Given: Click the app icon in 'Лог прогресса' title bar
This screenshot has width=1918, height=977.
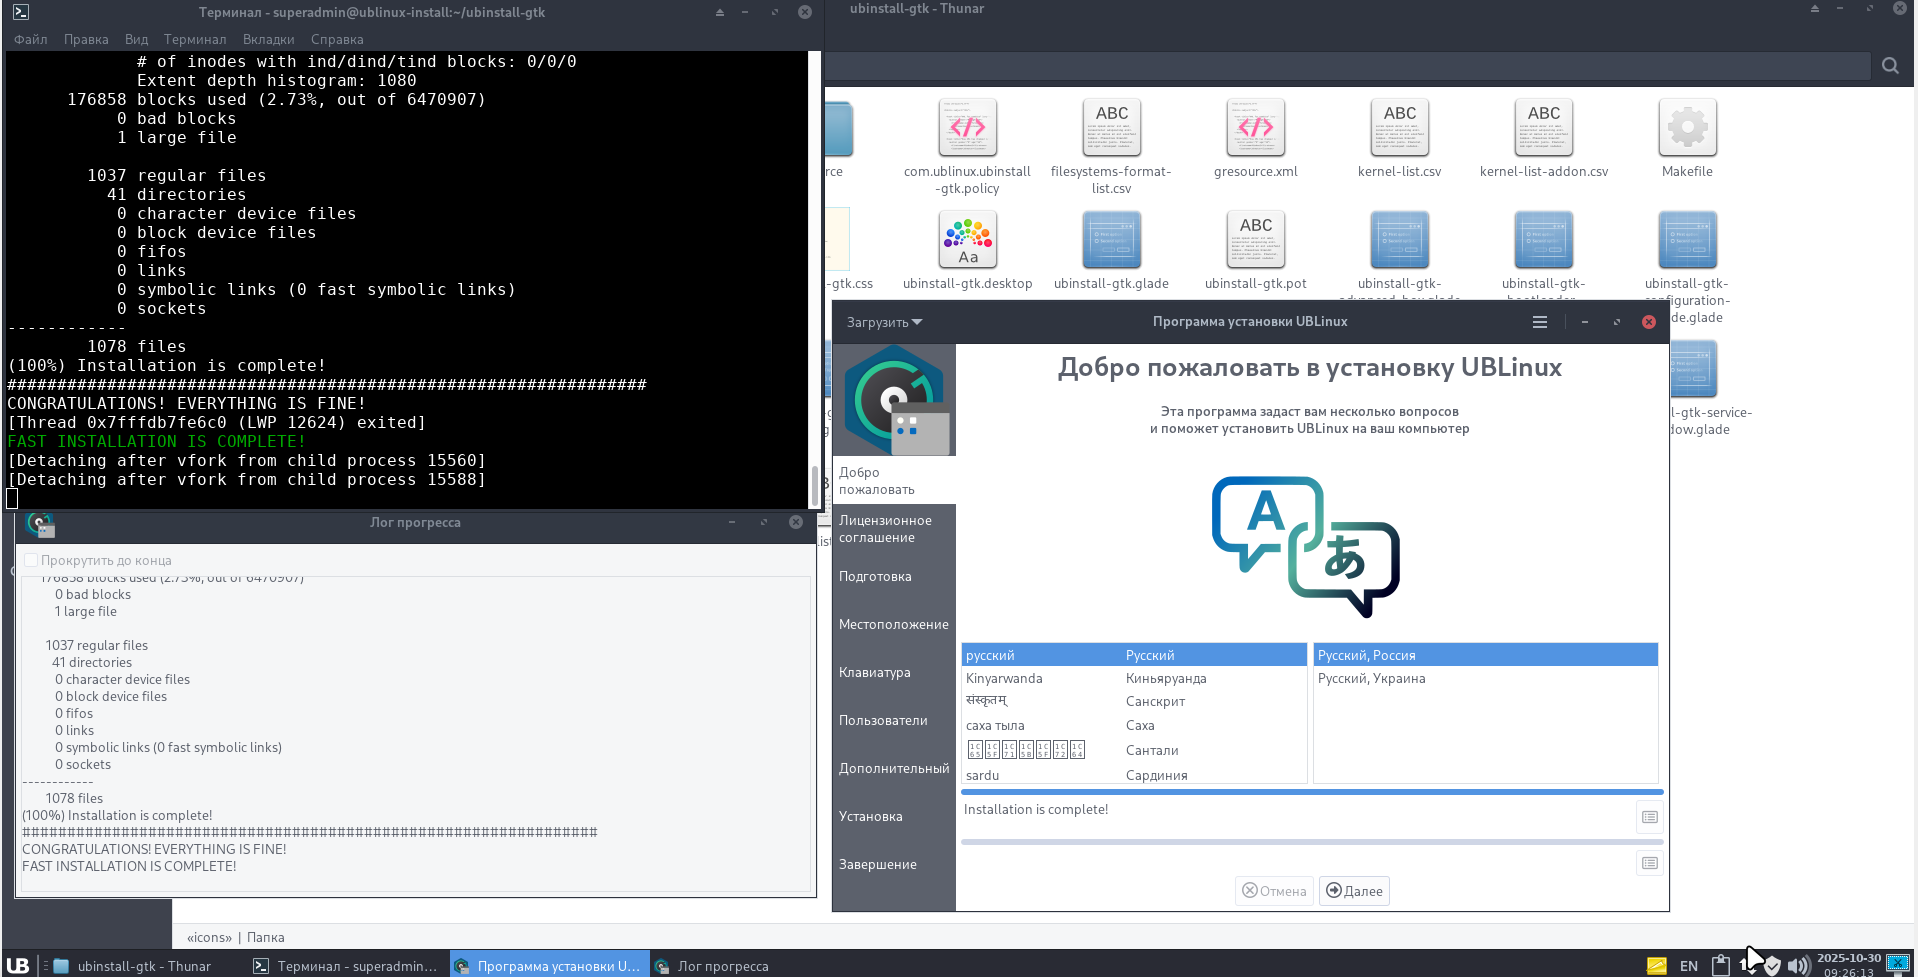Looking at the screenshot, I should 40,523.
